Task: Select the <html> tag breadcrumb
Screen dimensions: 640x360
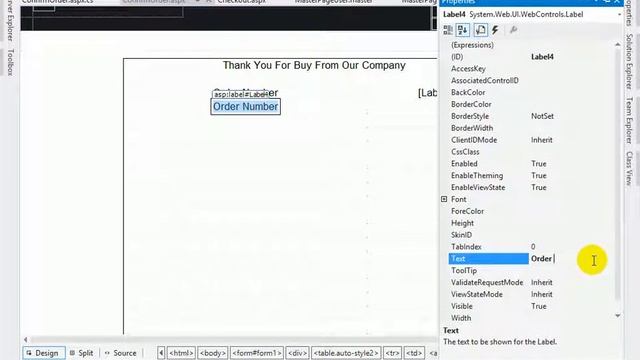Action: tap(181, 353)
